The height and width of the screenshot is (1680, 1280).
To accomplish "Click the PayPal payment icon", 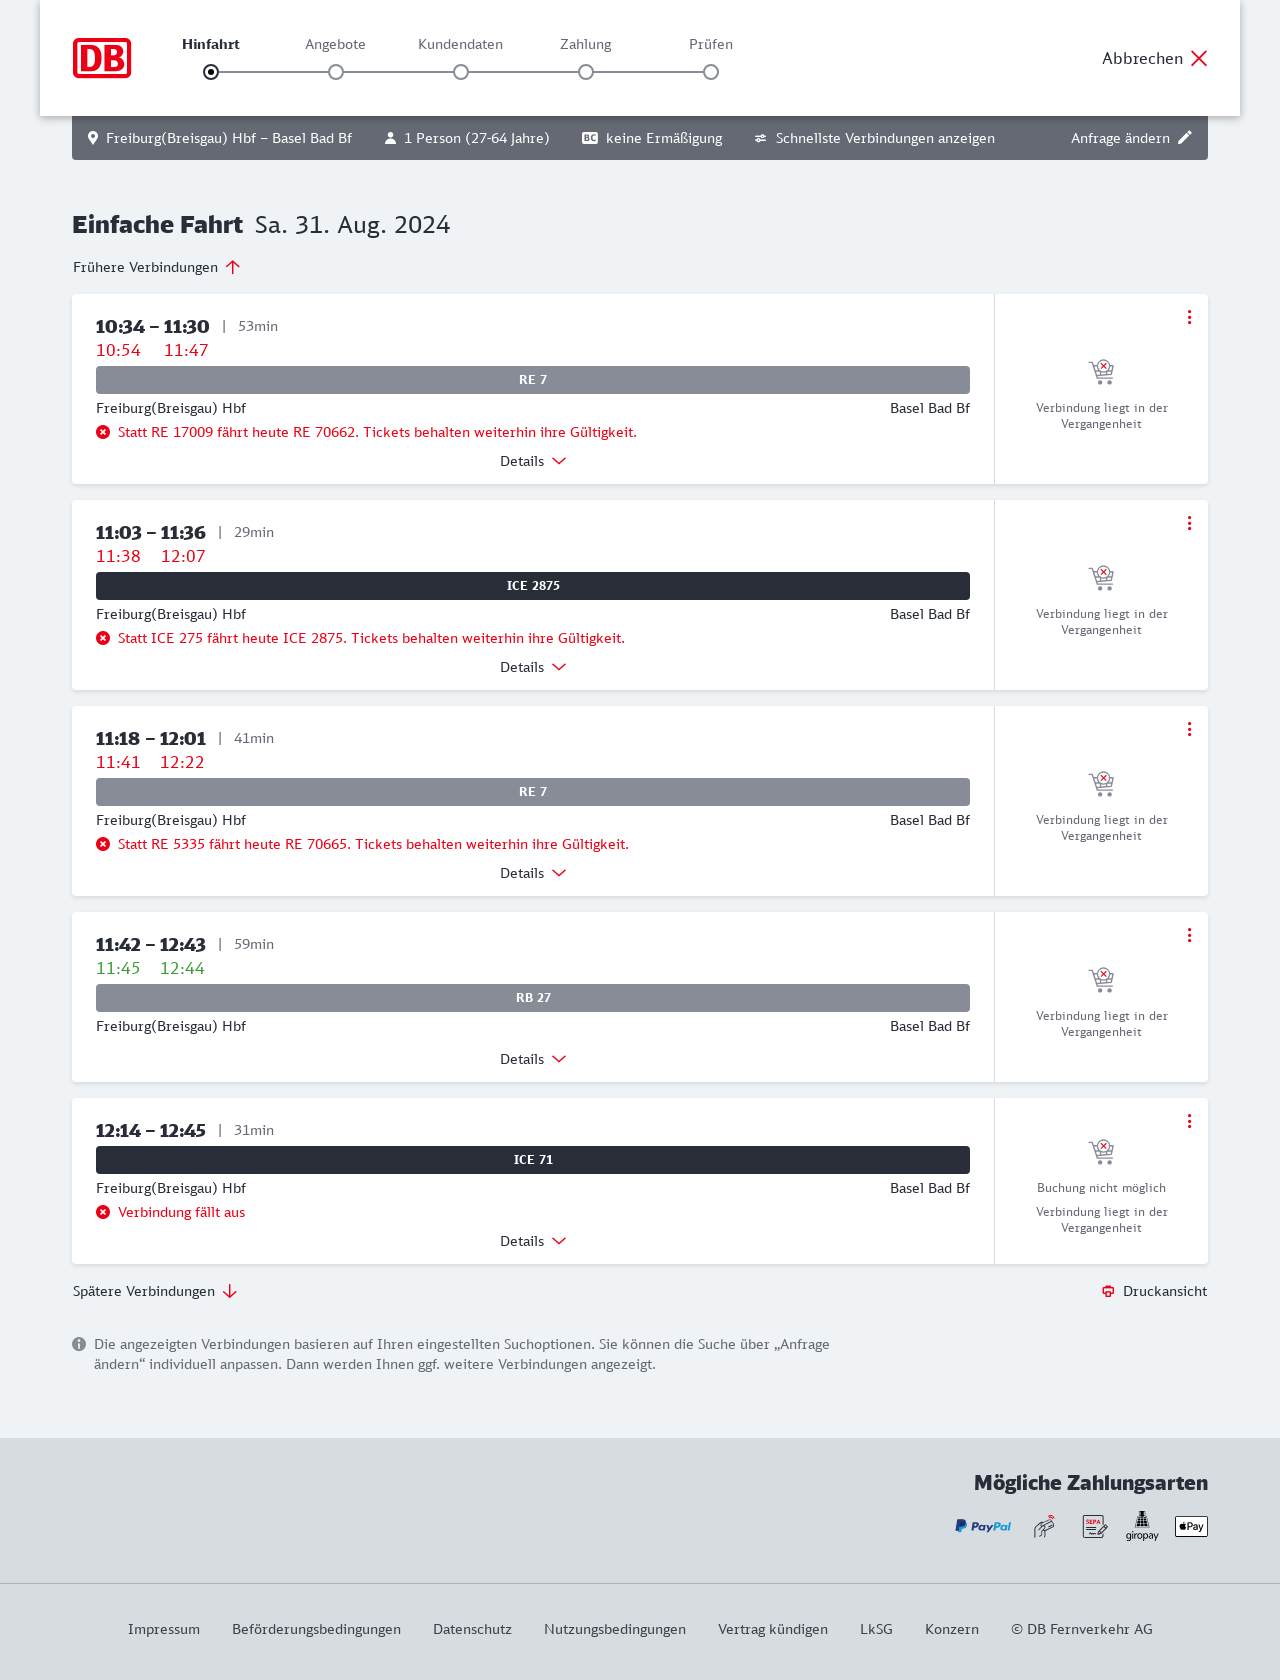I will 983,1526.
